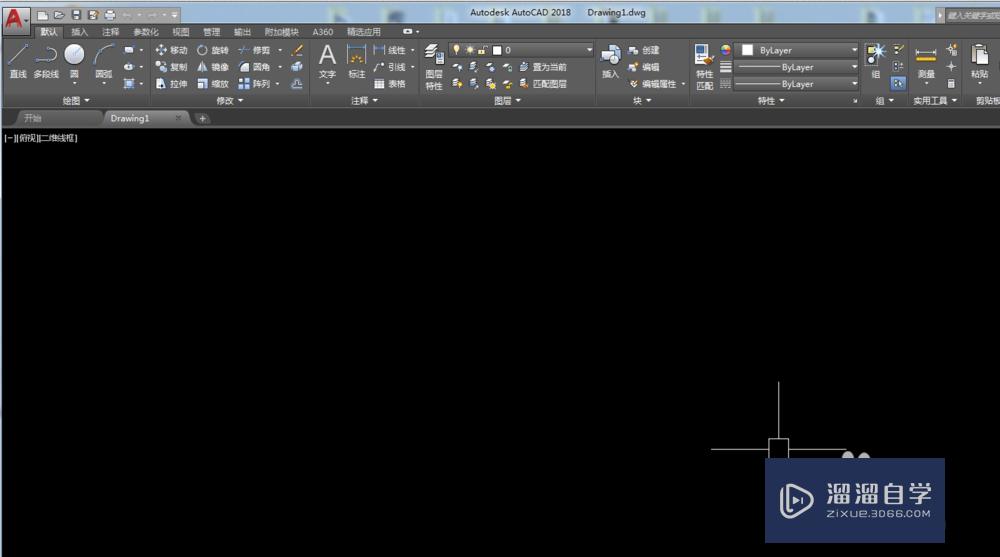The width and height of the screenshot is (1000, 557).
Task: Toggle layer 0 freeze sun icon
Action: pyautogui.click(x=470, y=50)
